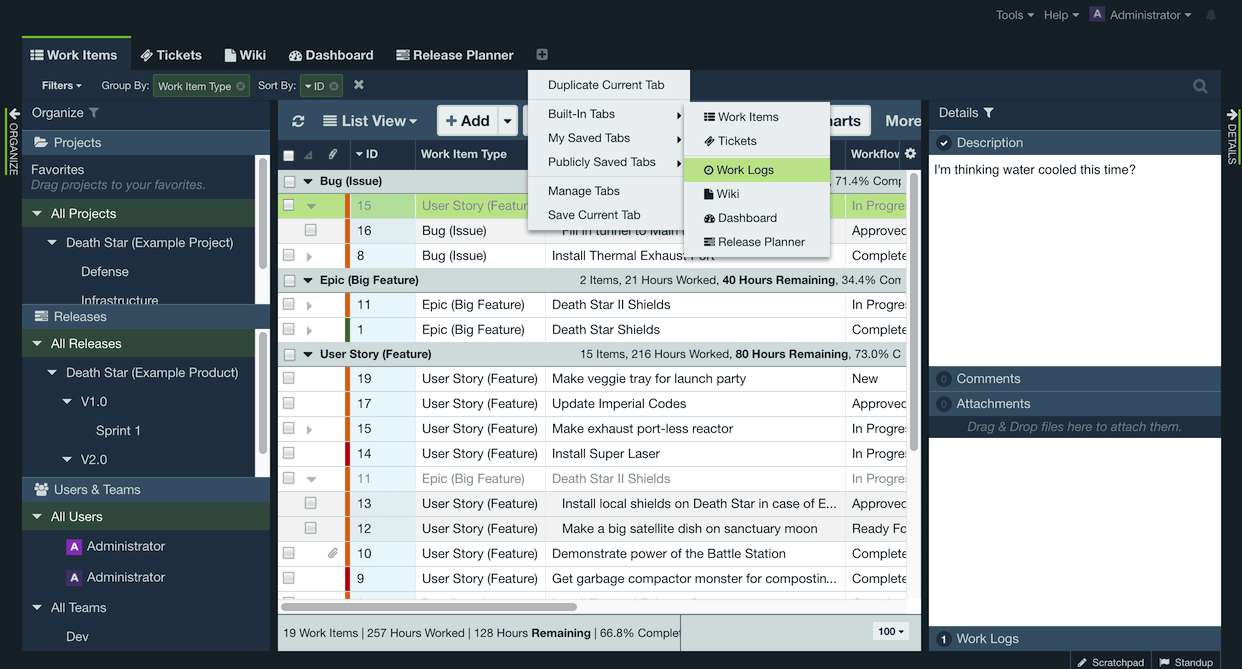Remove the ID sort chip
Screen dimensions: 1242x669
point(334,86)
